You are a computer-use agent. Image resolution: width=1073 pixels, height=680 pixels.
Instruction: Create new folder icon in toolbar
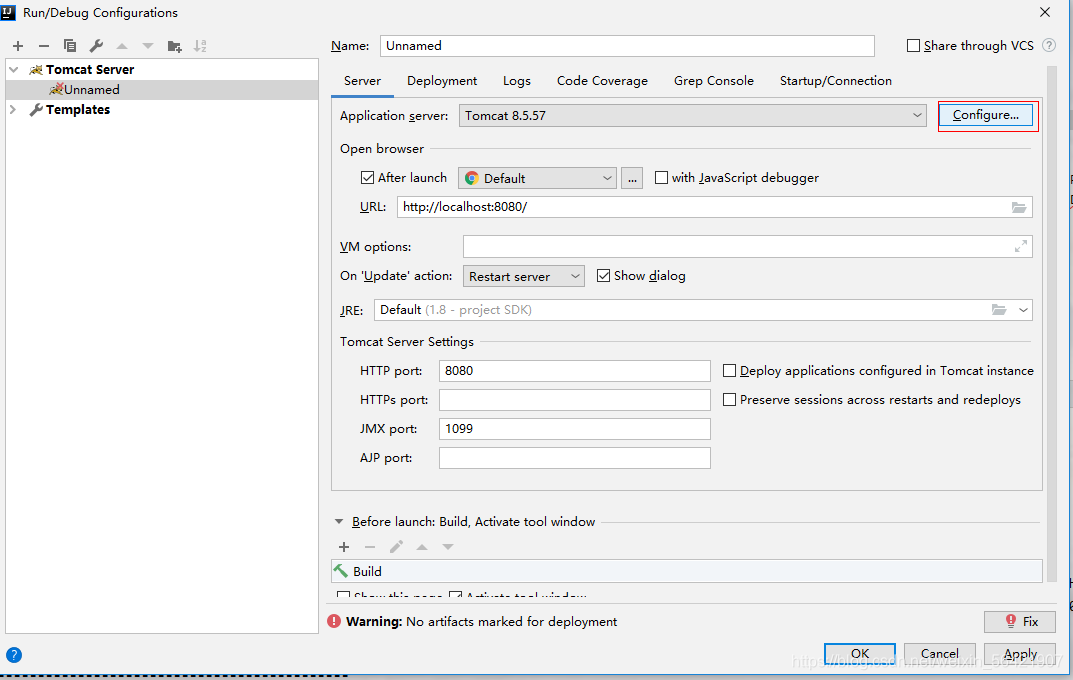174,46
